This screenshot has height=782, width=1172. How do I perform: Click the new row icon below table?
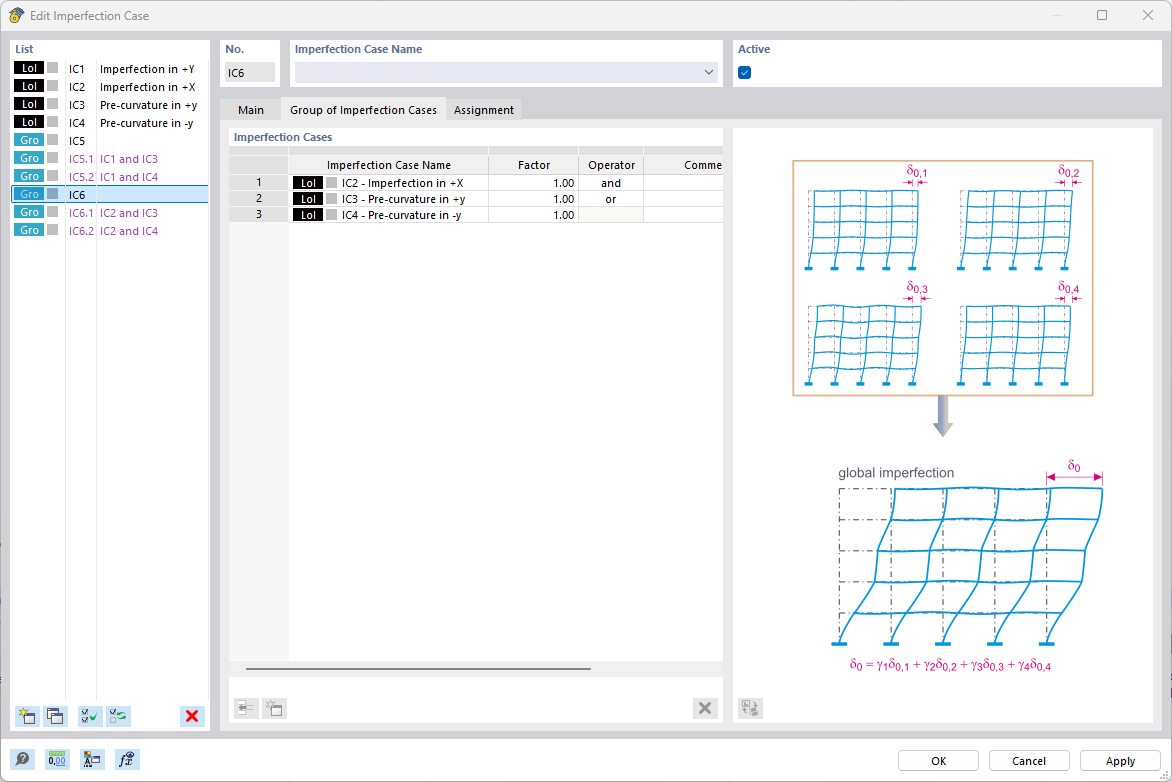pos(274,708)
